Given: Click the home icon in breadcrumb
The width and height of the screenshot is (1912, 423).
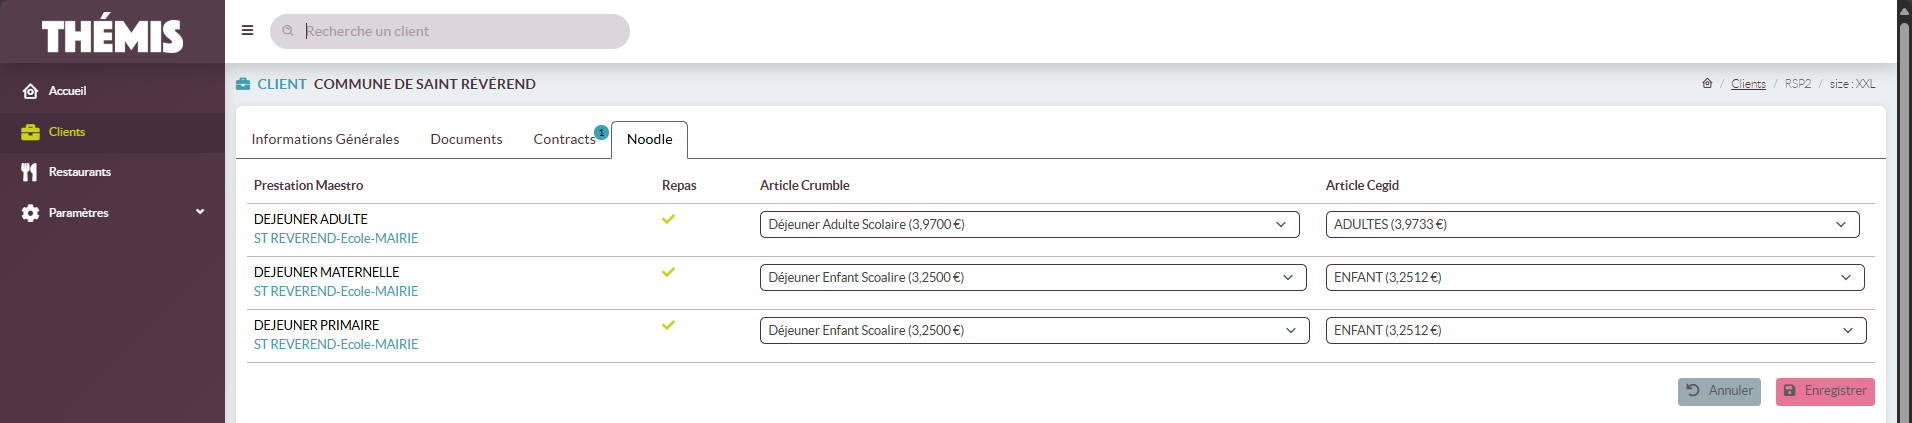Looking at the screenshot, I should coord(1707,84).
